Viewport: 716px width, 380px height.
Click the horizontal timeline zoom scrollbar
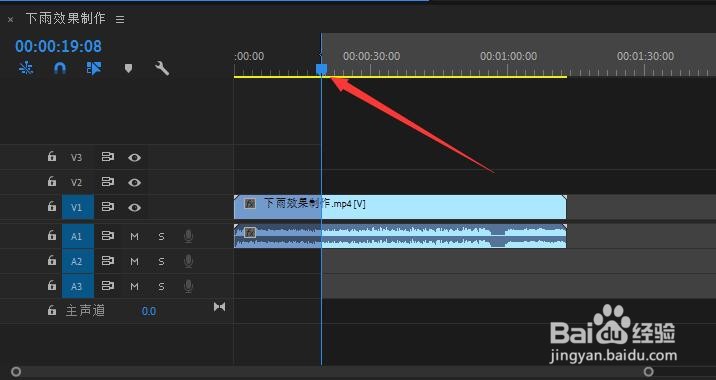332,371
